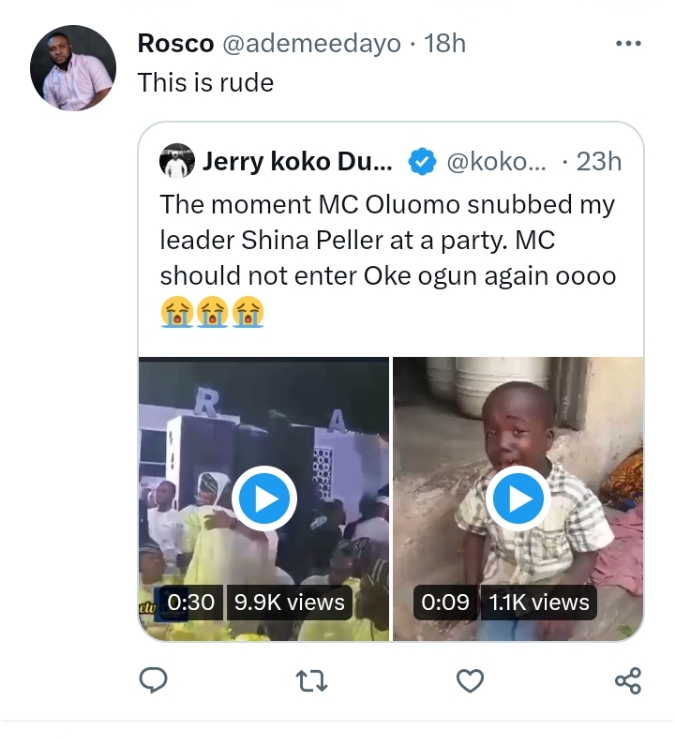
Task: Click the blue verified badge
Action: [423, 161]
